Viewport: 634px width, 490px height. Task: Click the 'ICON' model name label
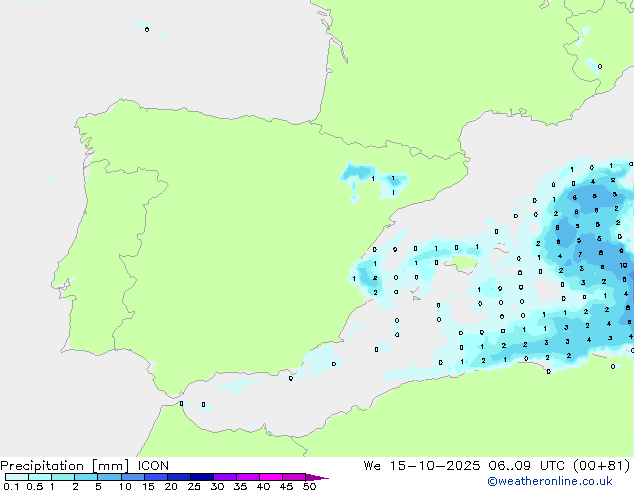pos(153,466)
